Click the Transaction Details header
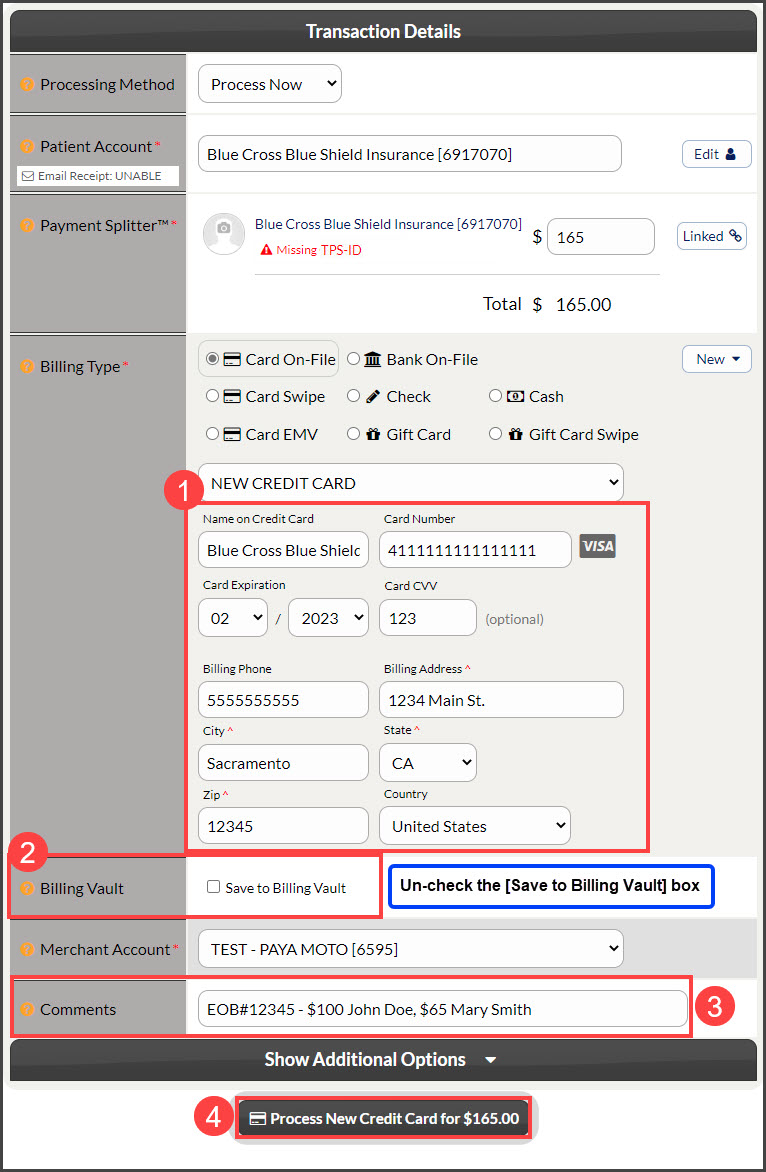 (383, 31)
